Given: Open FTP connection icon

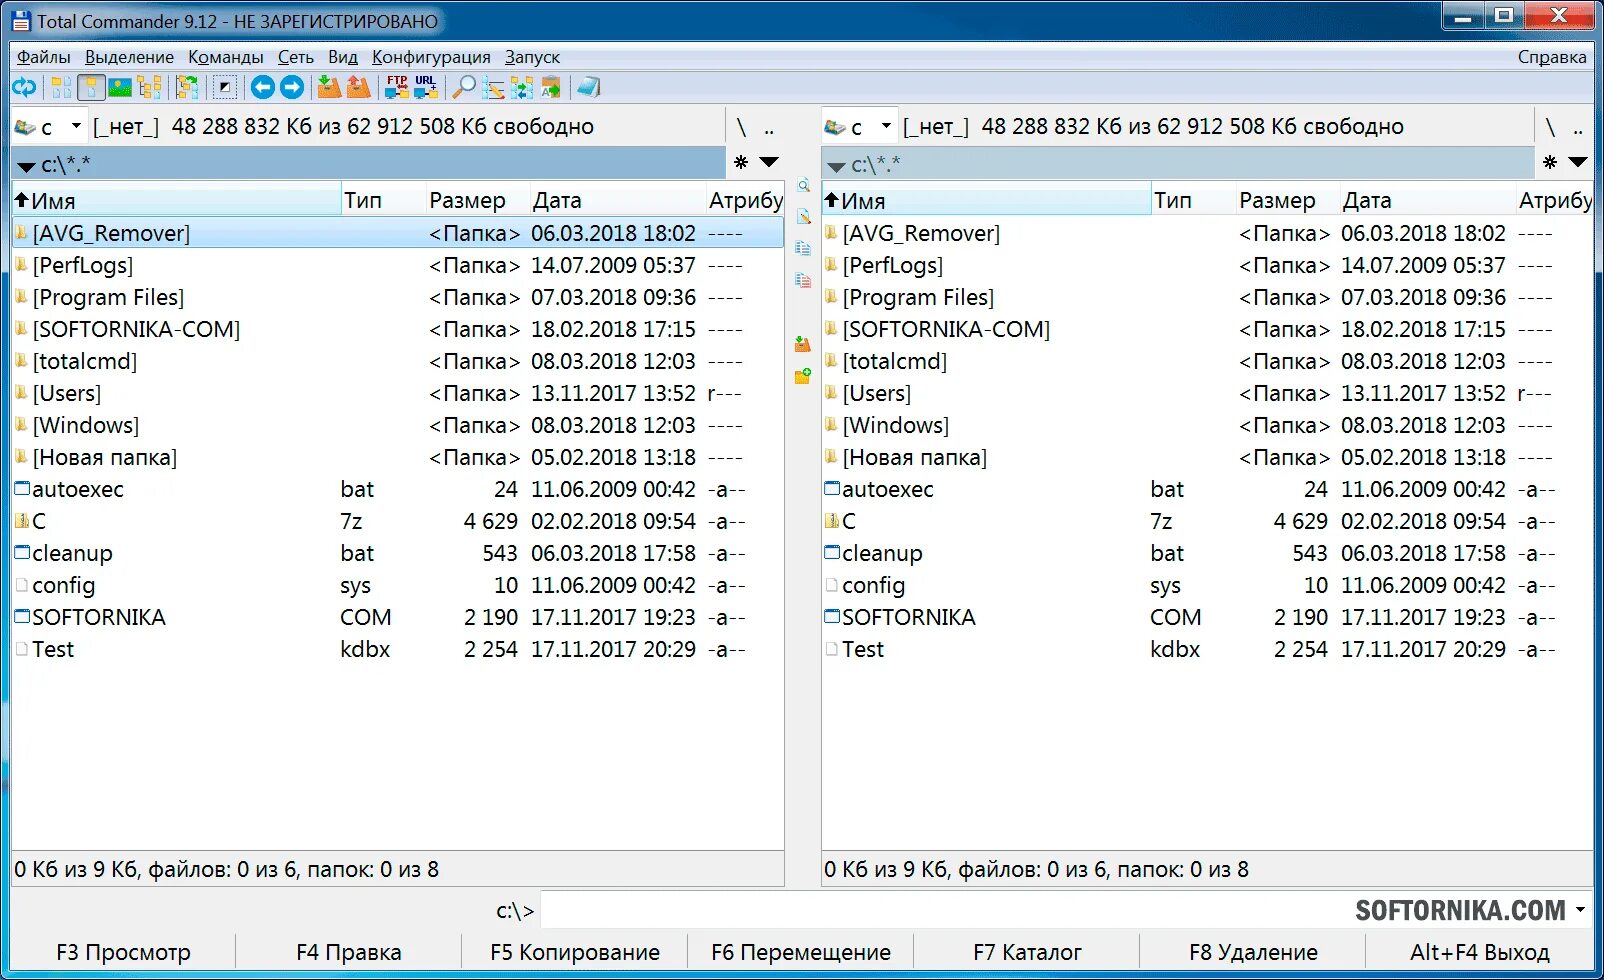Looking at the screenshot, I should [397, 88].
